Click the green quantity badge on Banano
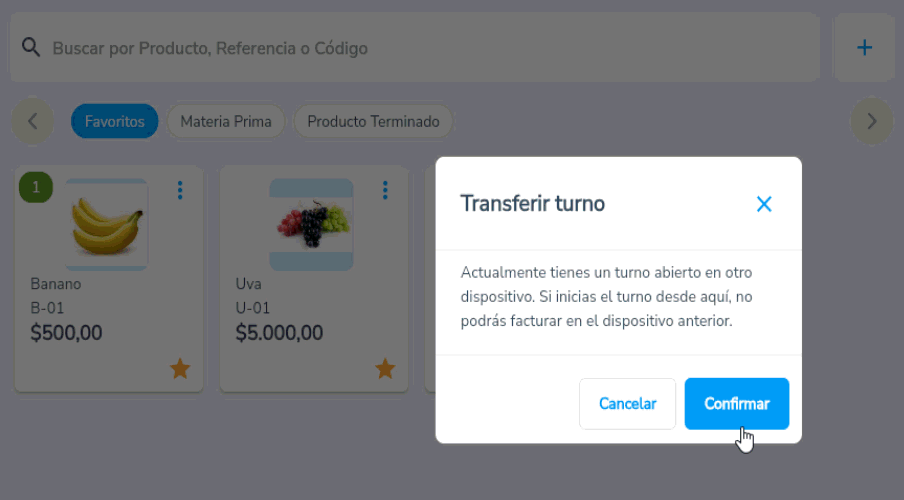Image resolution: width=904 pixels, height=500 pixels. (x=36, y=187)
